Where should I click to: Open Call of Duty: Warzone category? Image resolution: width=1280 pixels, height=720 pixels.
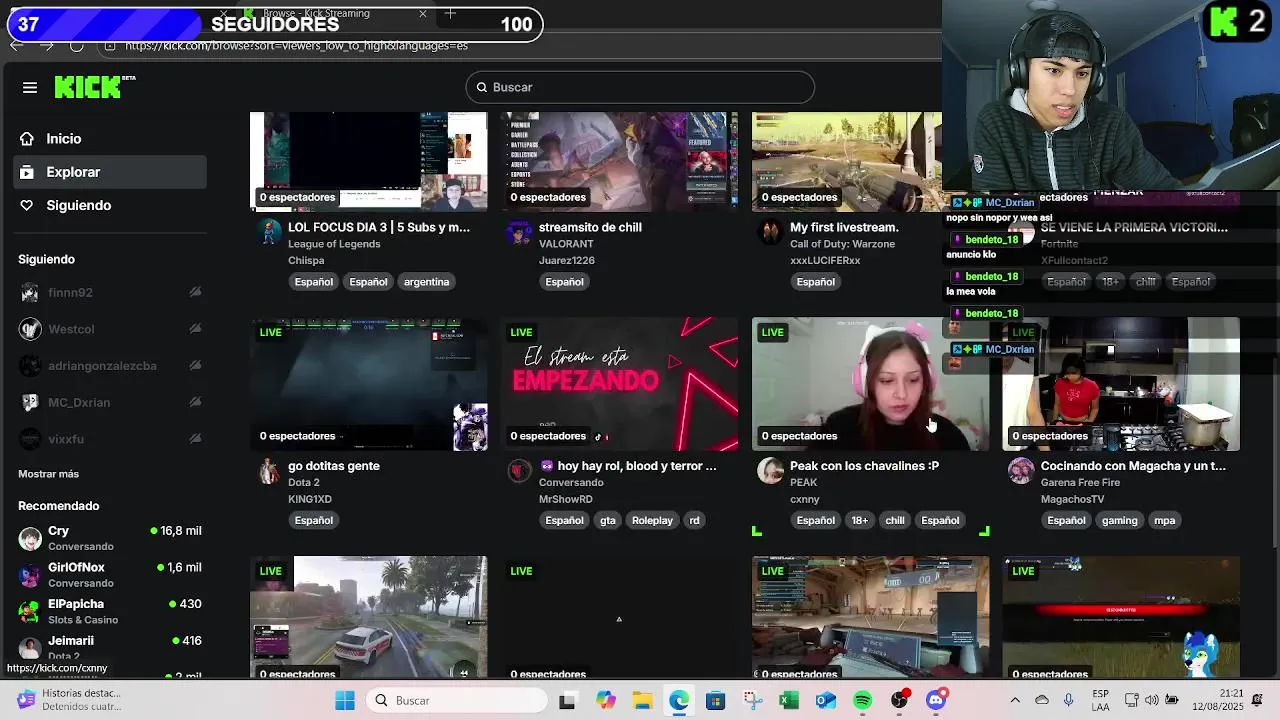843,244
